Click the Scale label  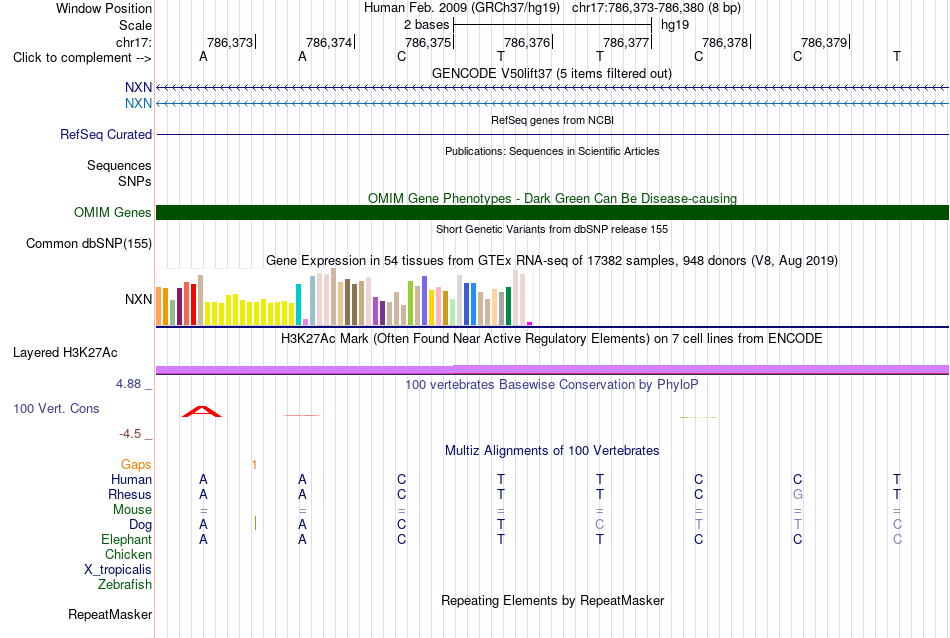[135, 25]
